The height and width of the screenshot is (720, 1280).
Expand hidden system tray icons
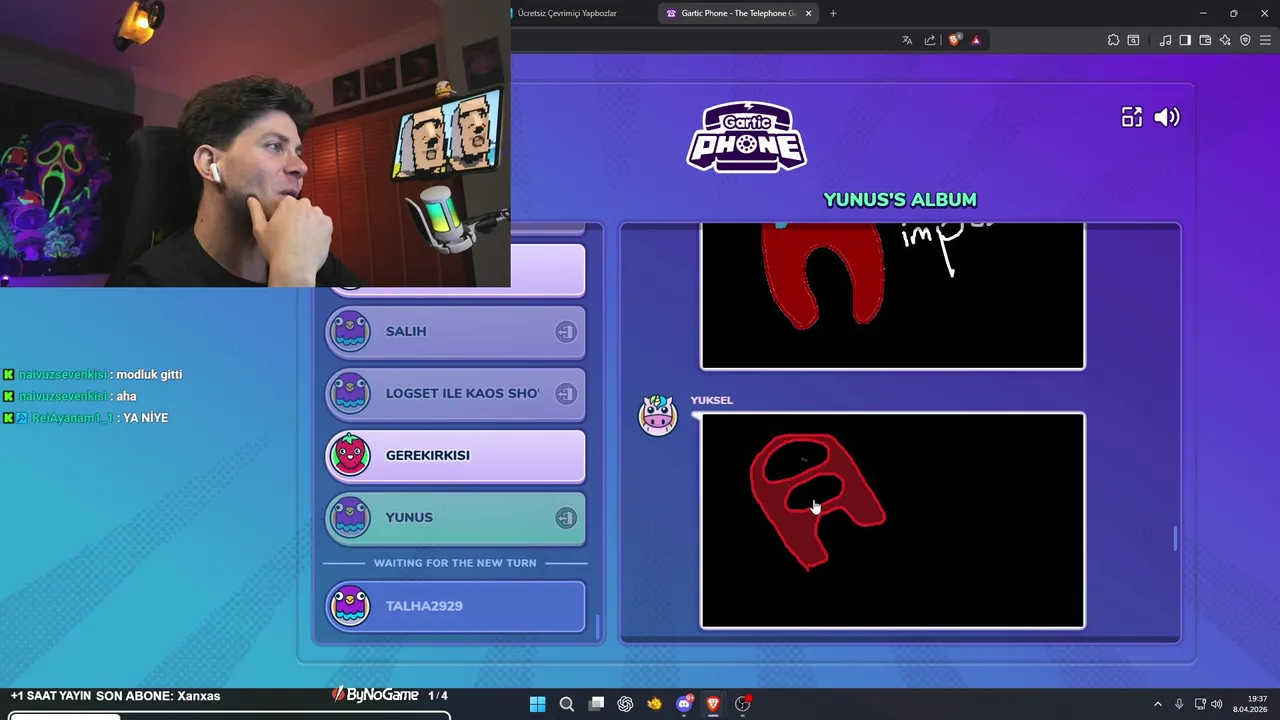1158,704
